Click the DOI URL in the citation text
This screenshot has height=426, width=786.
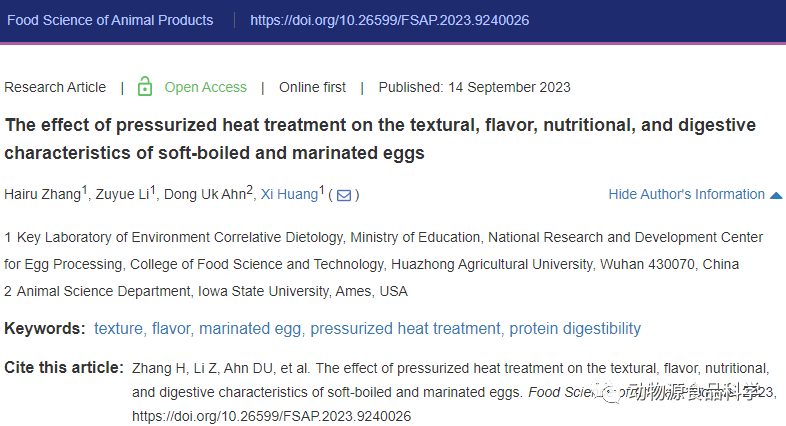point(271,416)
